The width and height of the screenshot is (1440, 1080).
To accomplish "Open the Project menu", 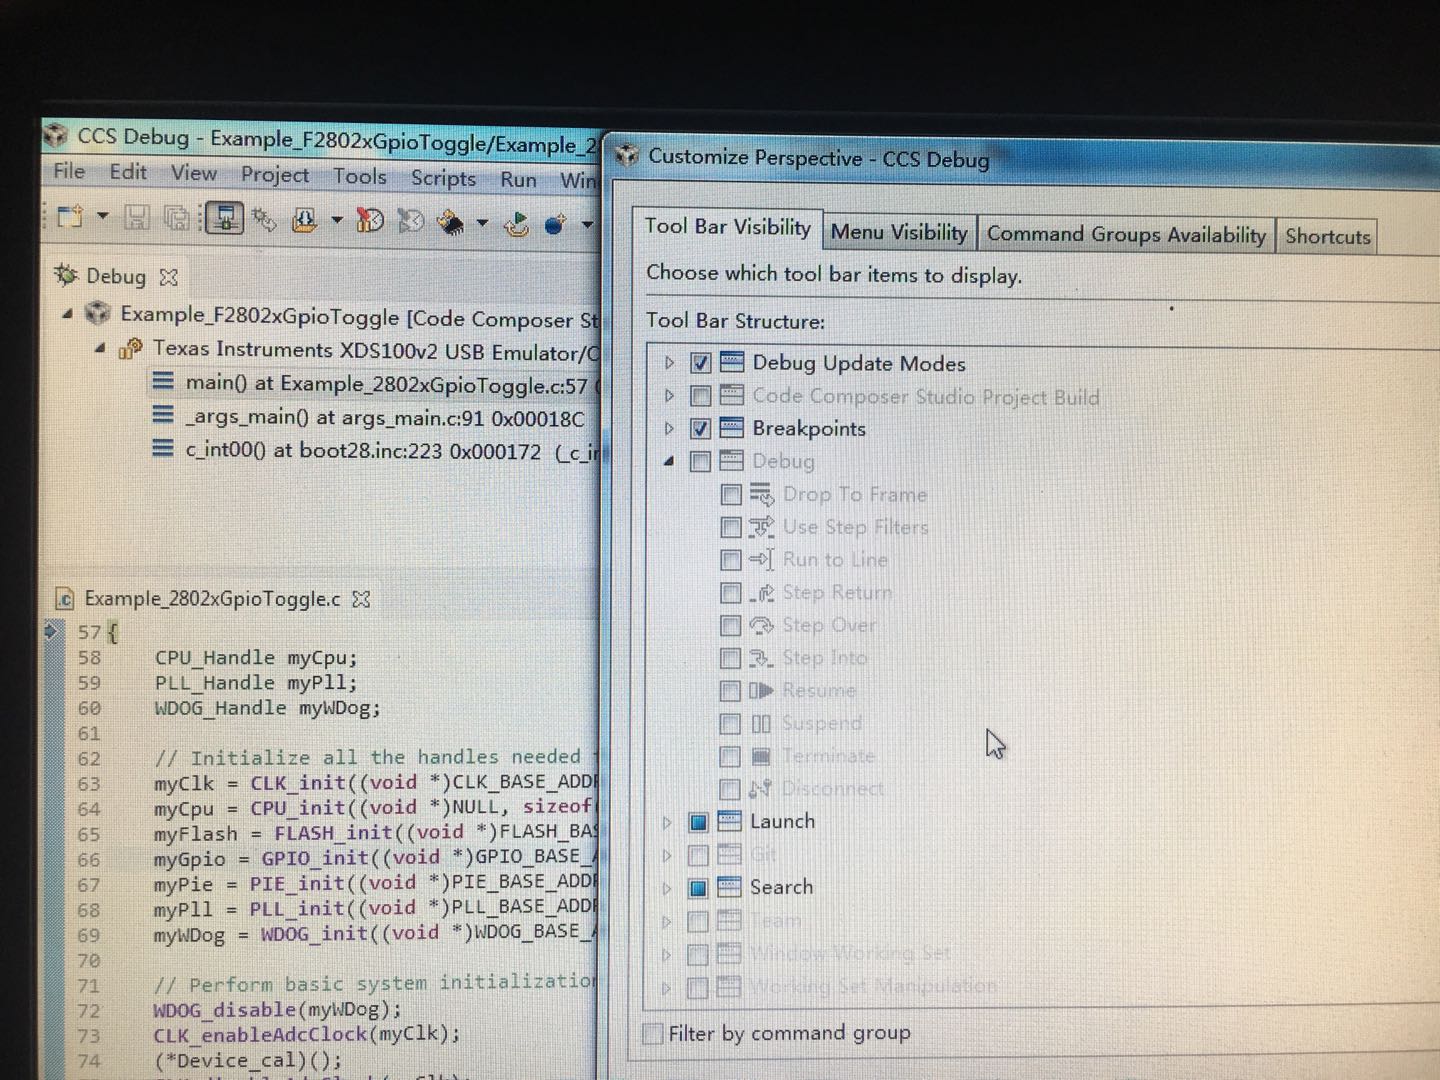I will 275,175.
